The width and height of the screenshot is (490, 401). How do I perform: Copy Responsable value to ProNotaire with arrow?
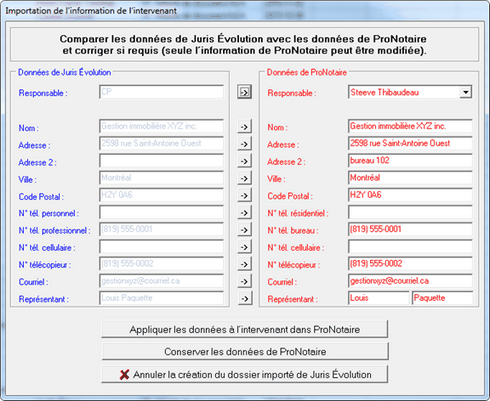[244, 92]
